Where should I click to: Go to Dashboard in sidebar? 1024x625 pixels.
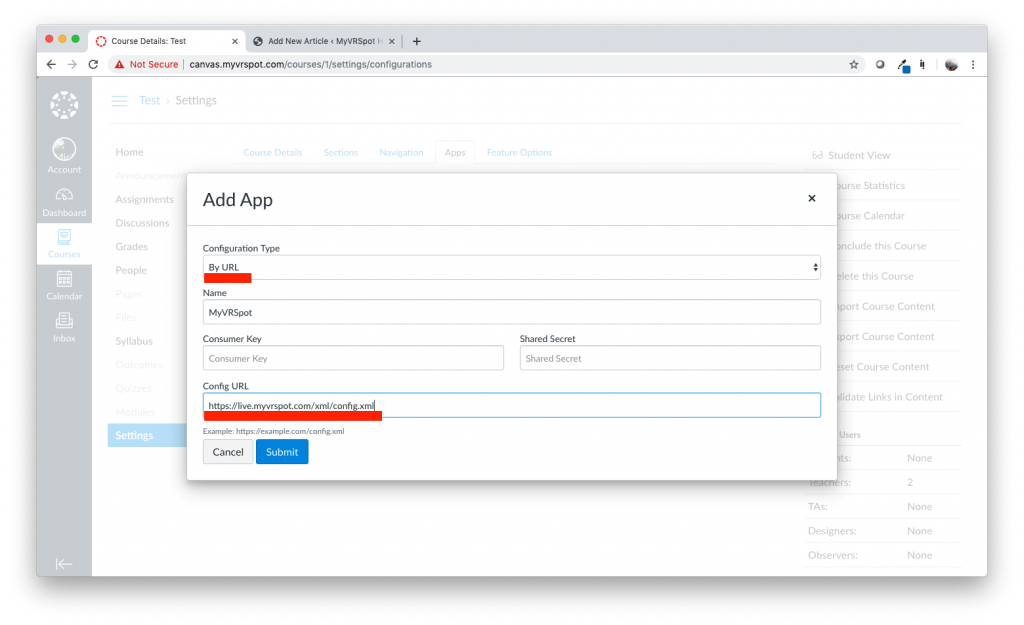64,201
